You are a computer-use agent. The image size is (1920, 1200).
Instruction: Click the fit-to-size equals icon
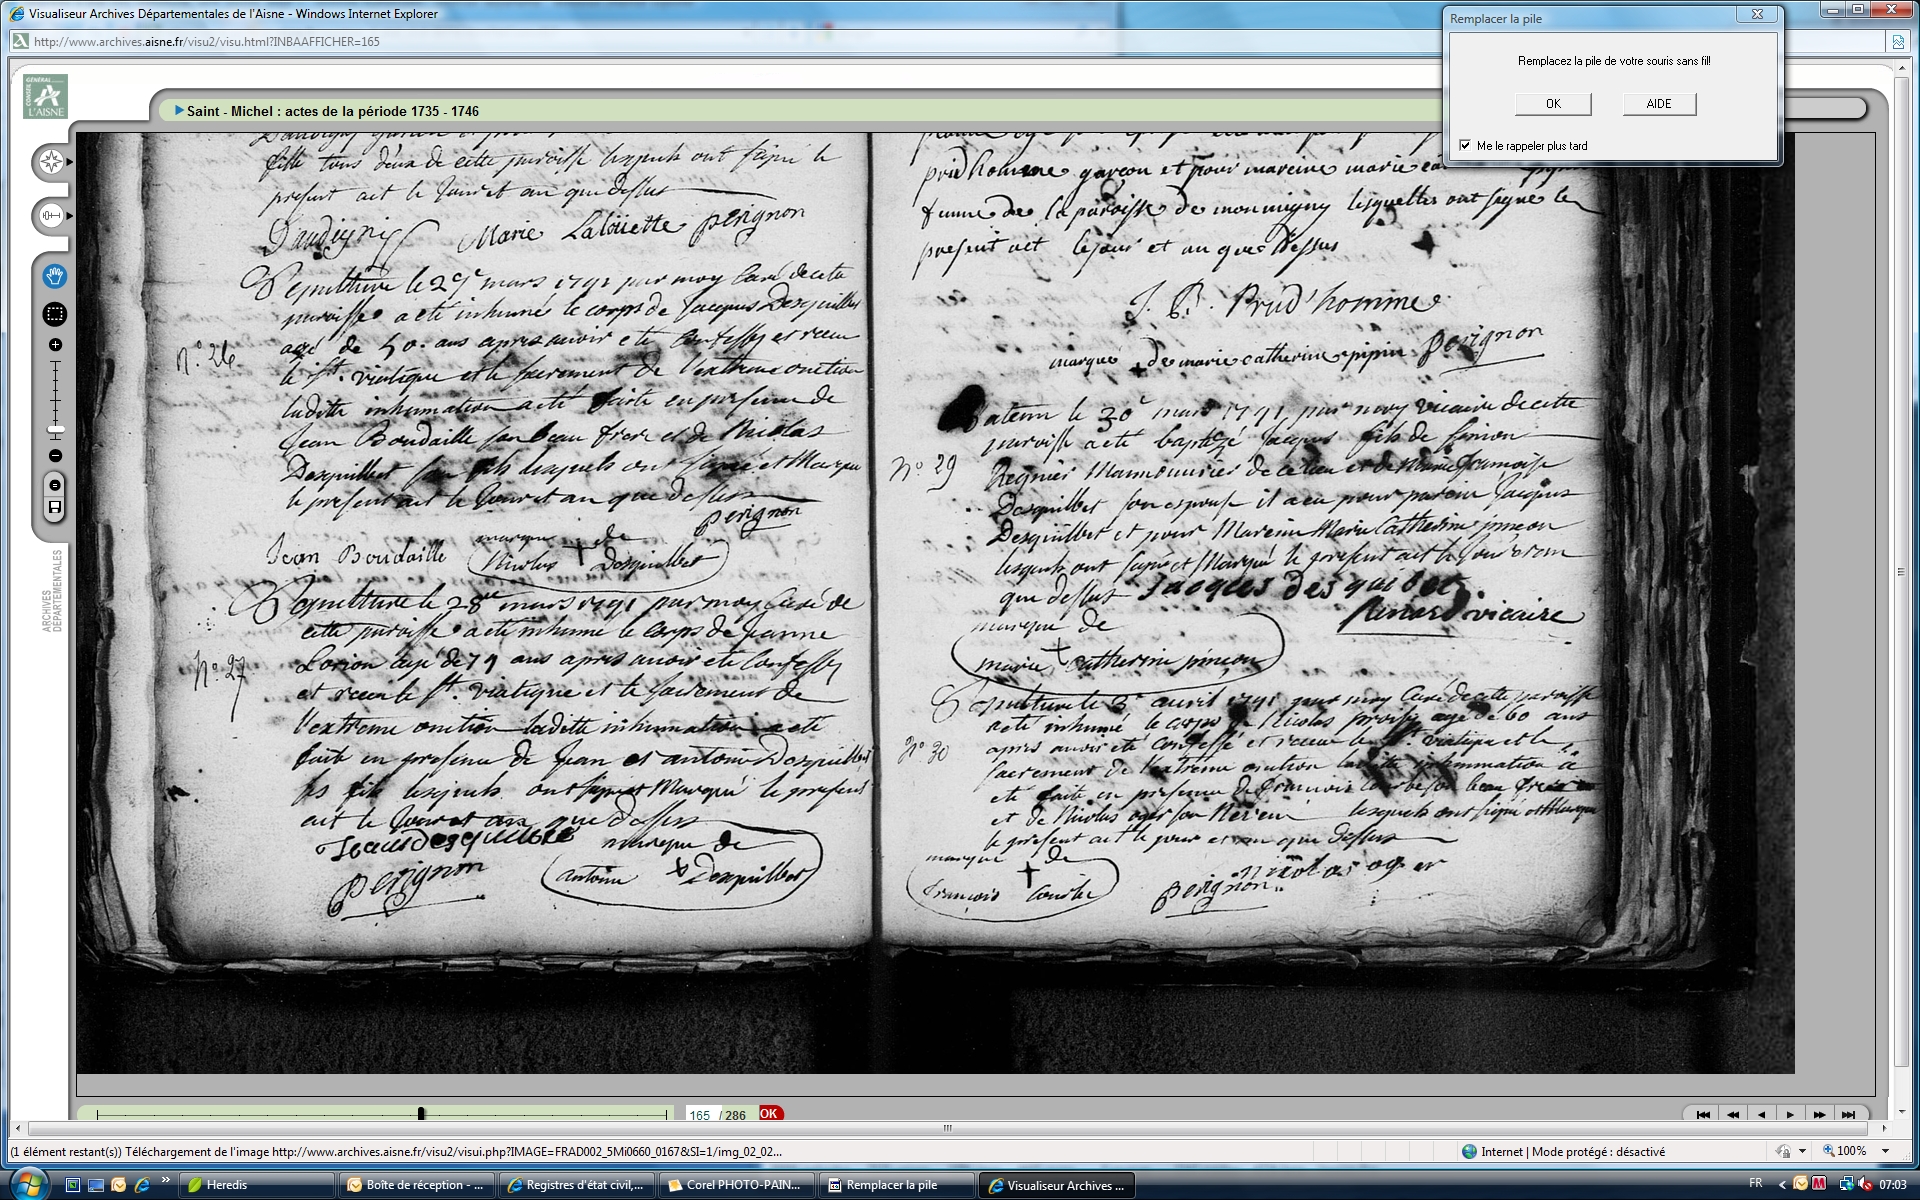[x=55, y=485]
